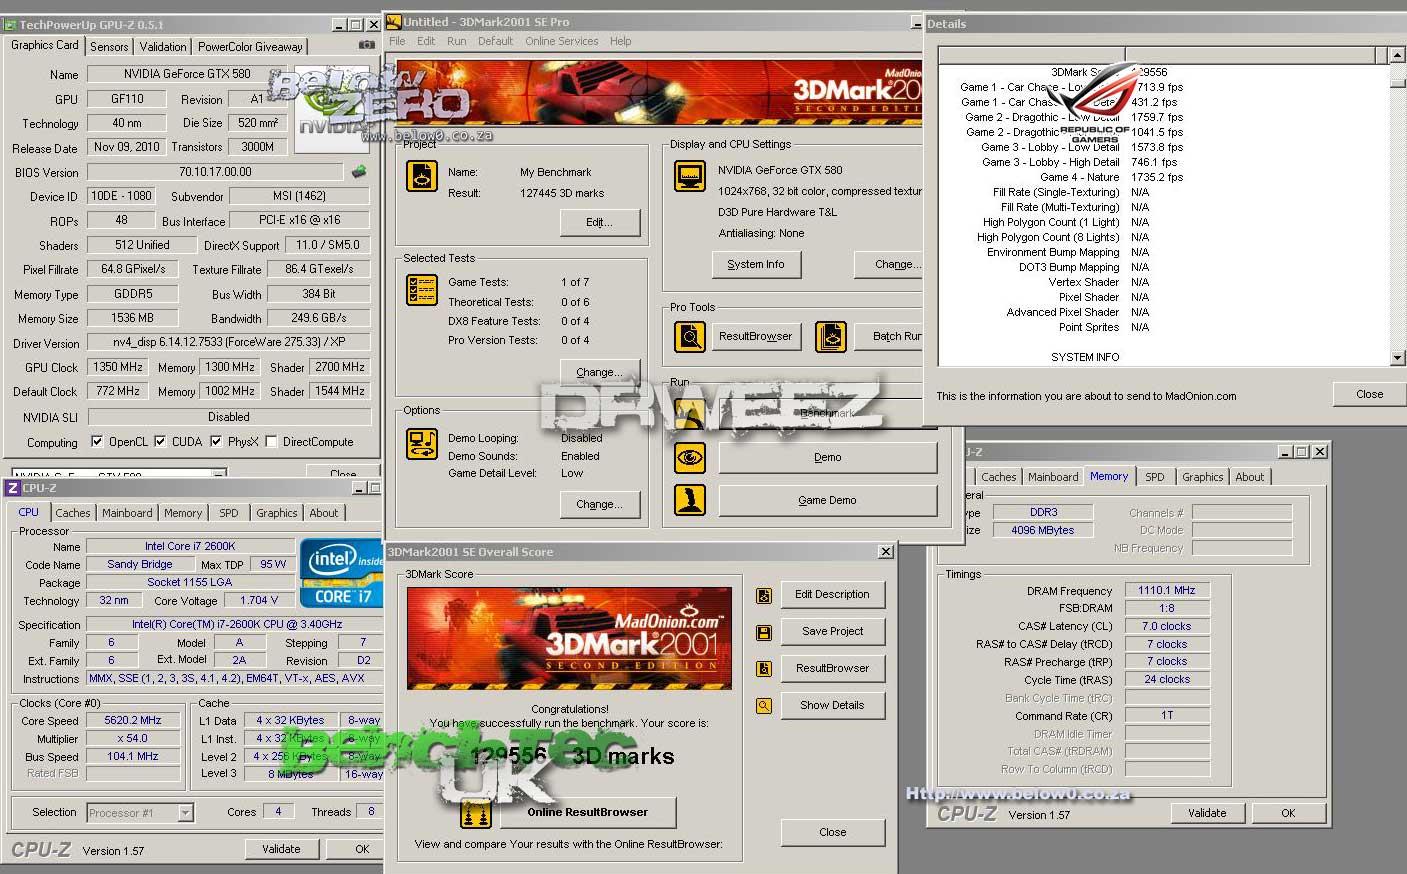
Task: Switch to the Sensors tab in GPU-Z
Action: (109, 46)
